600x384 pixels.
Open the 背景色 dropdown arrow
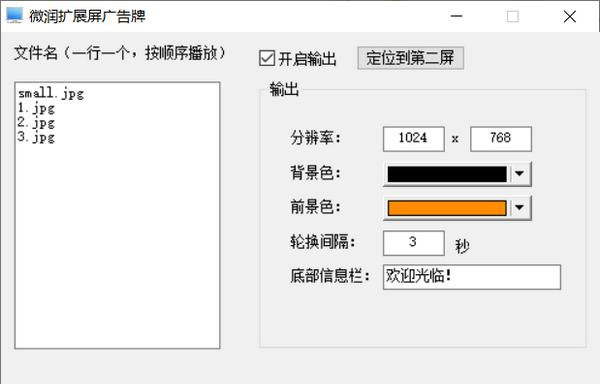(x=519, y=174)
